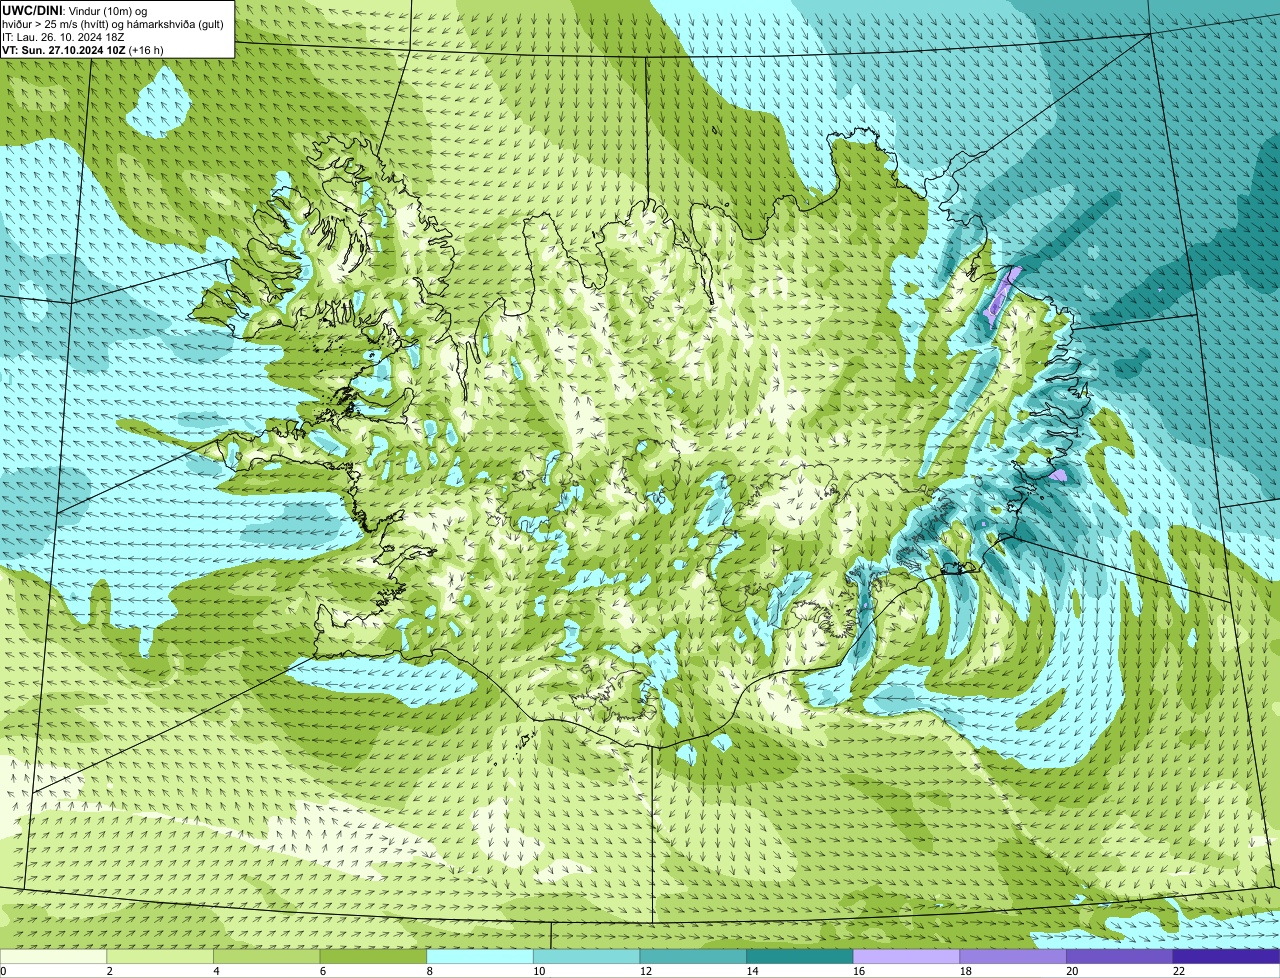1280x978 pixels.
Task: Click the 12–14 m/s teal legend swatch
Action: 693,956
